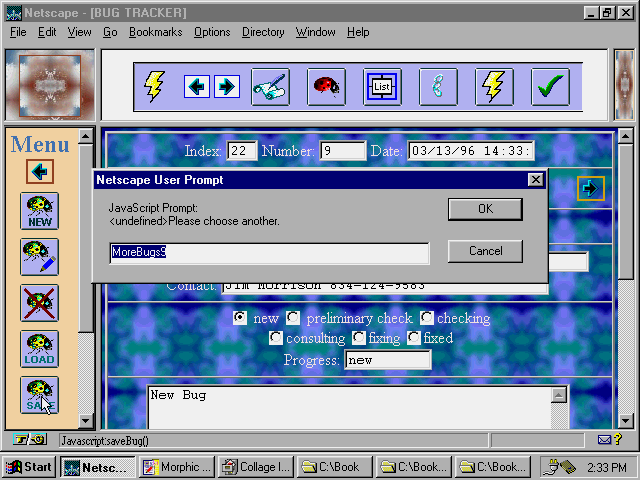This screenshot has width=640, height=480.
Task: Click the description text area scroll up arrow
Action: coord(559,395)
